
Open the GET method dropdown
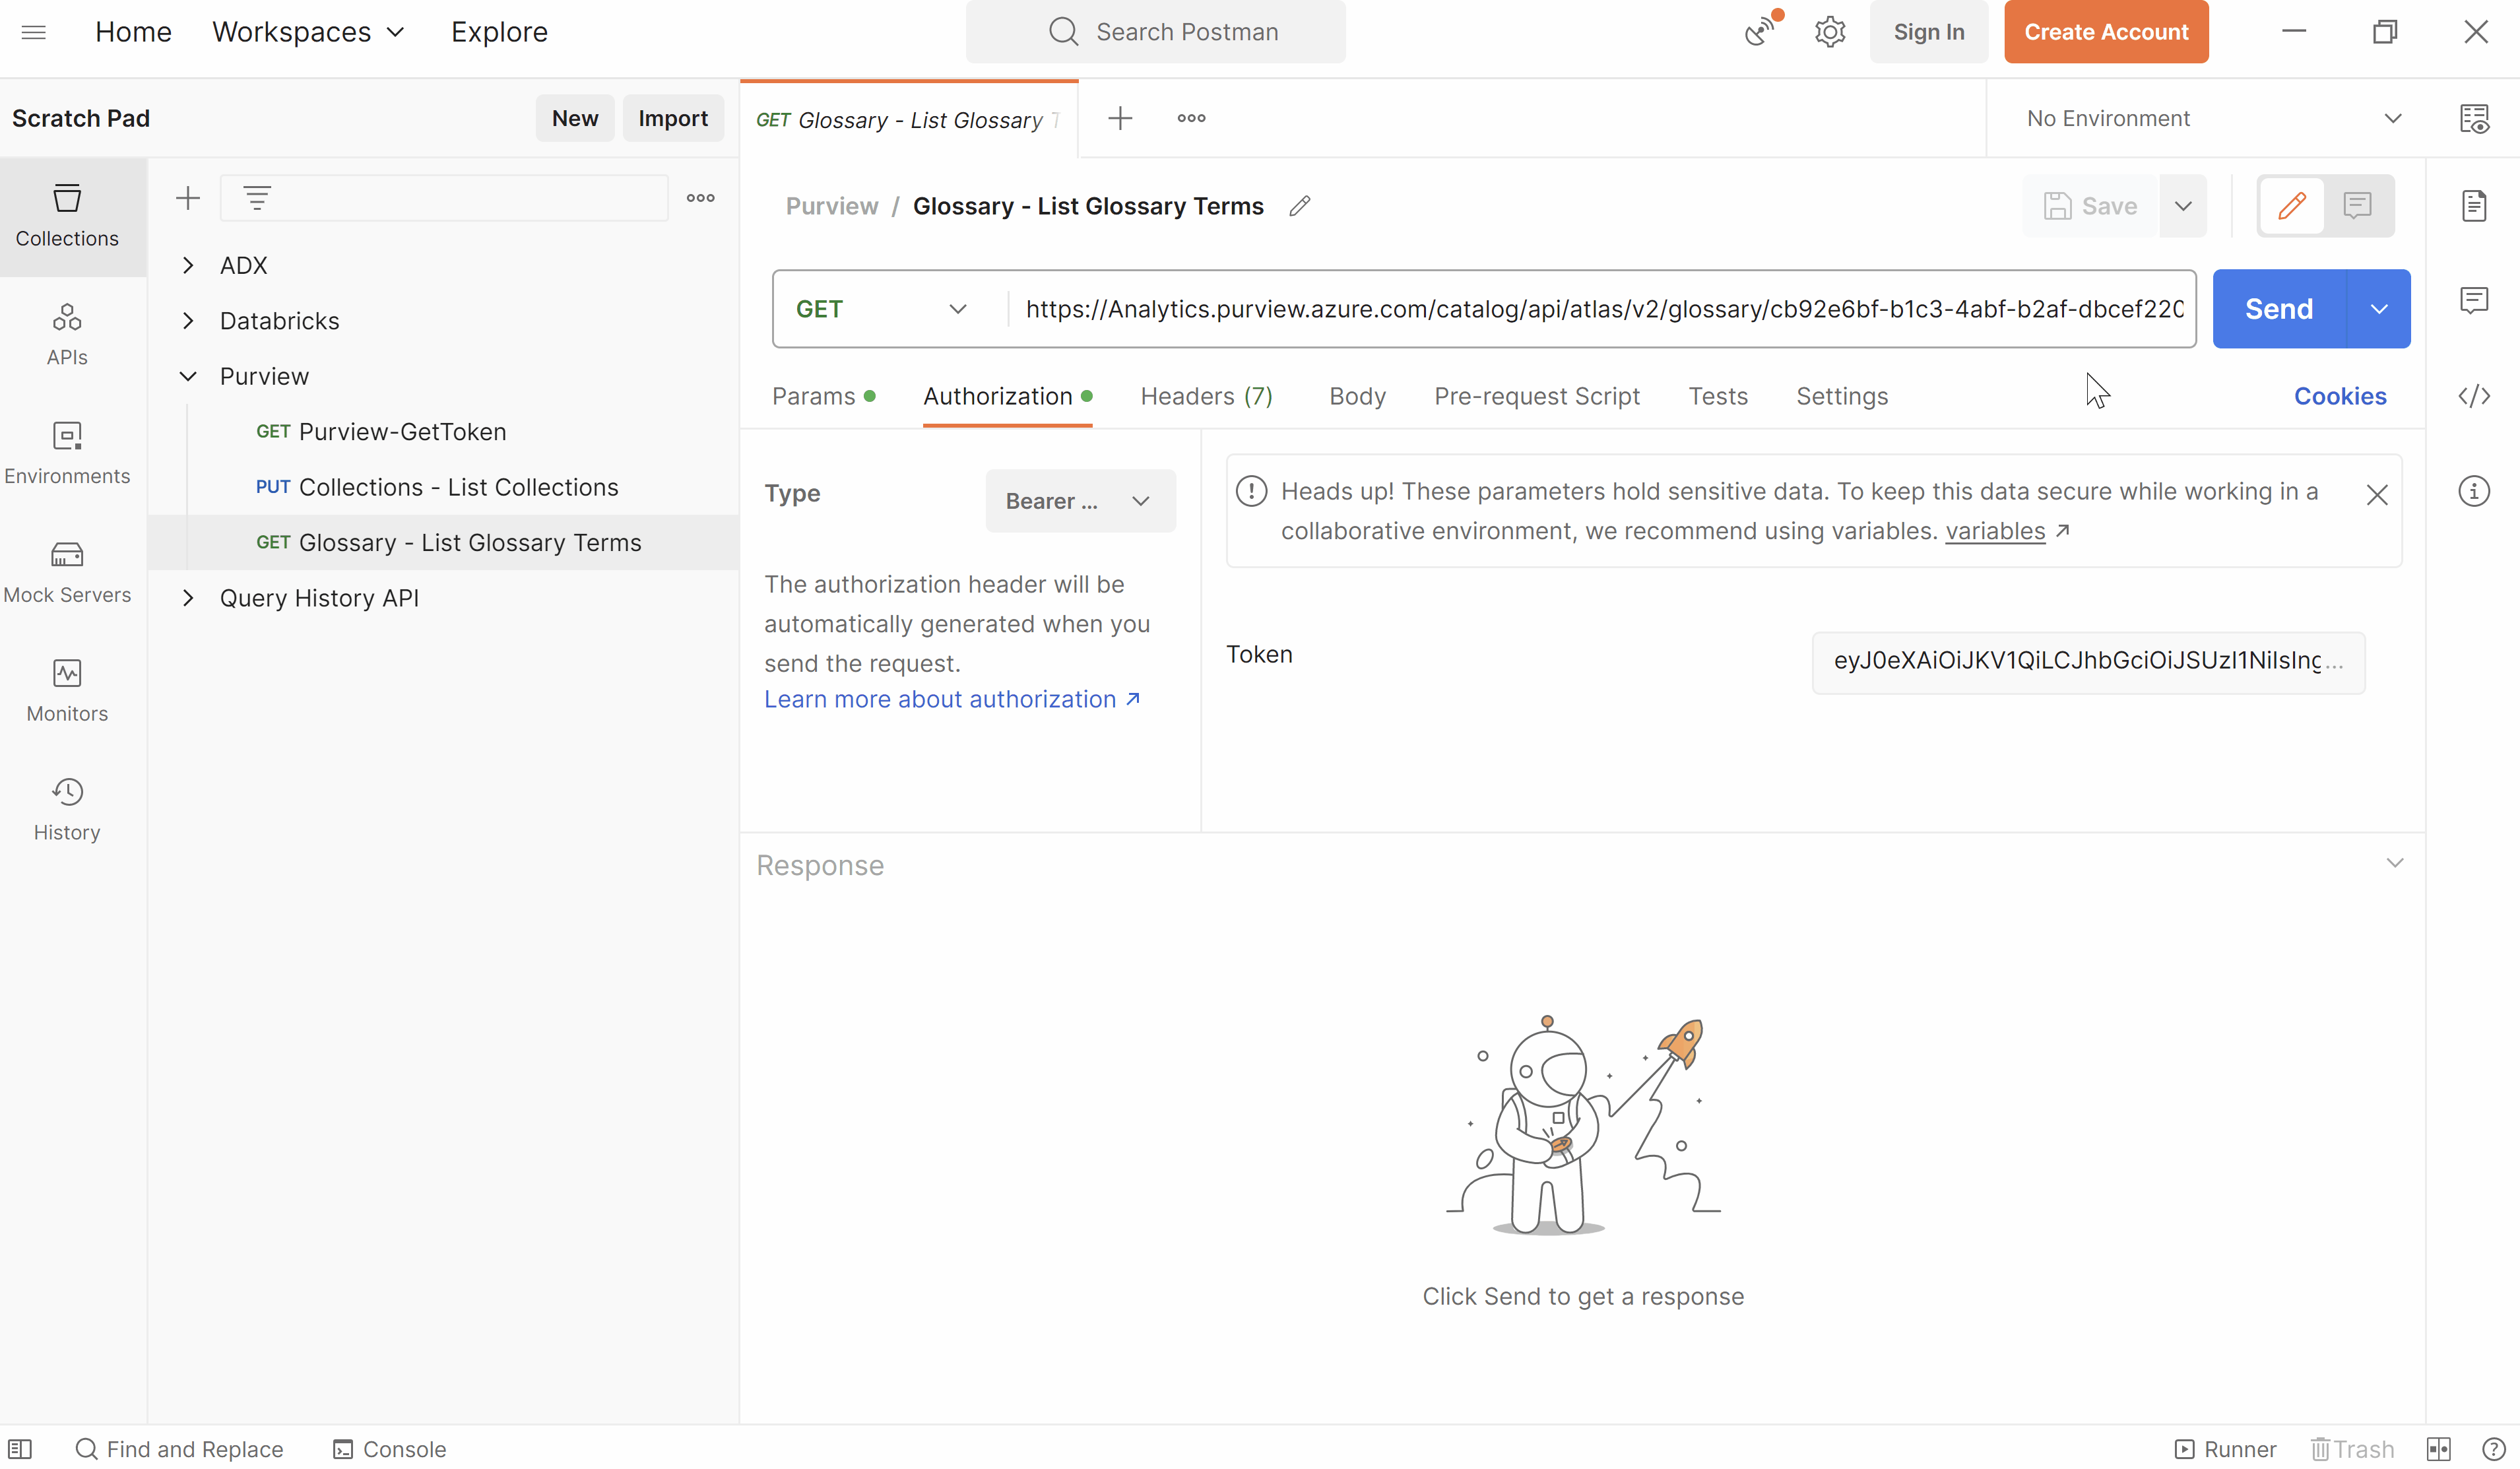[x=881, y=309]
